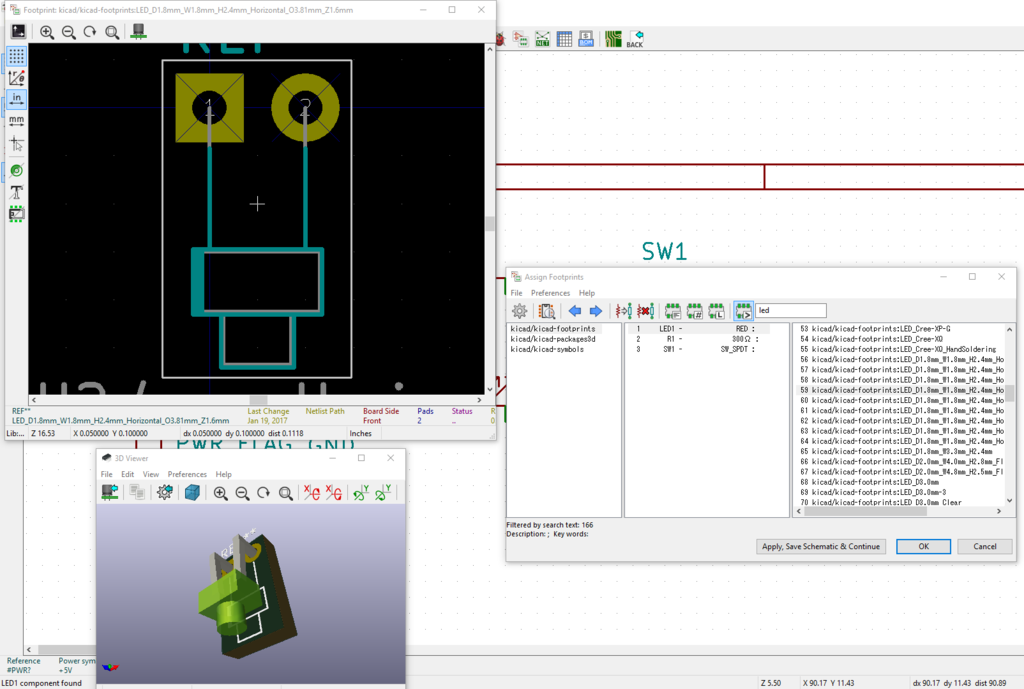Select LED1 RED component row
1024x689 pixels.
pos(699,329)
